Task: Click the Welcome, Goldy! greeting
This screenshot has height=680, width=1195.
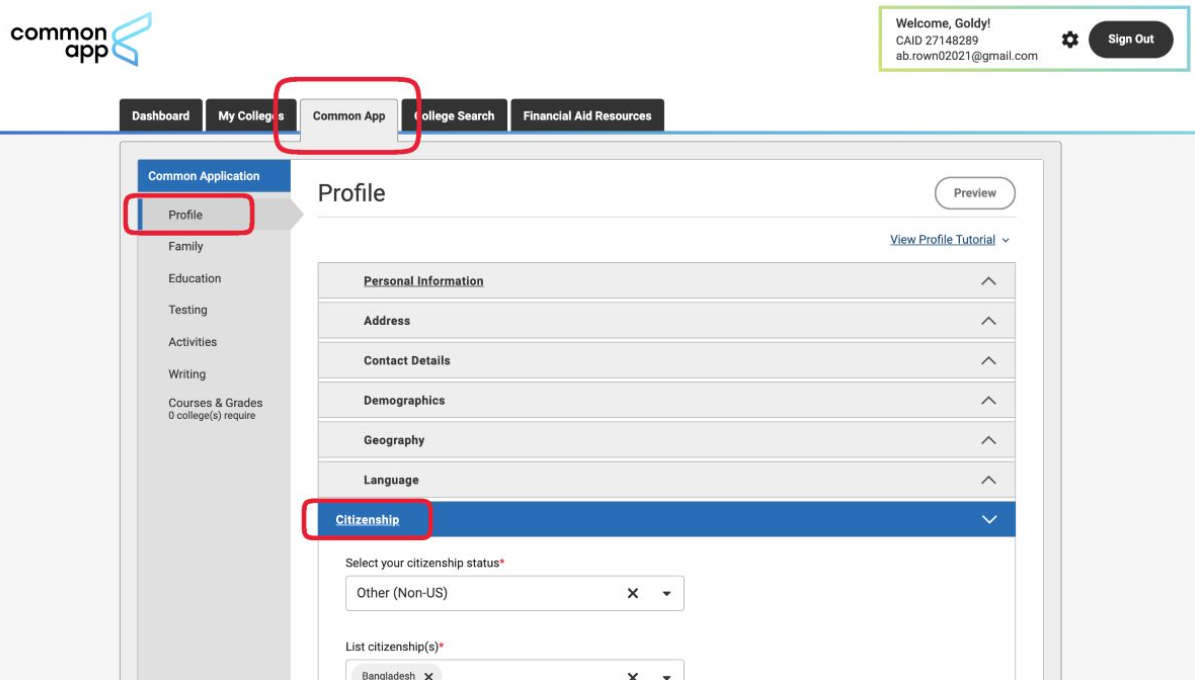Action: [943, 24]
